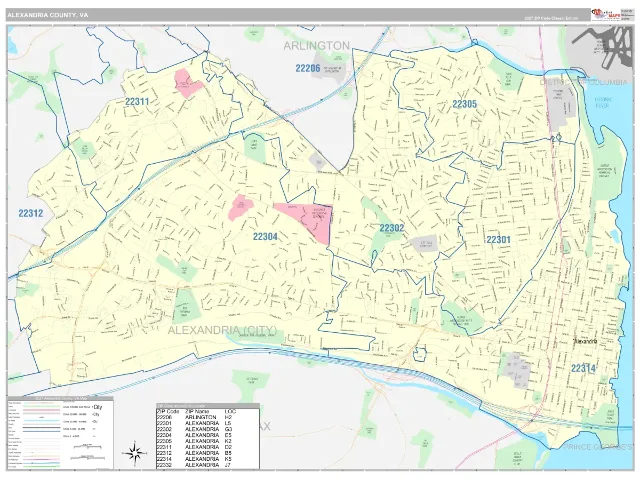Select the 22305 ALEXANDRIA K2 table row
The image size is (640, 480).
208,441
